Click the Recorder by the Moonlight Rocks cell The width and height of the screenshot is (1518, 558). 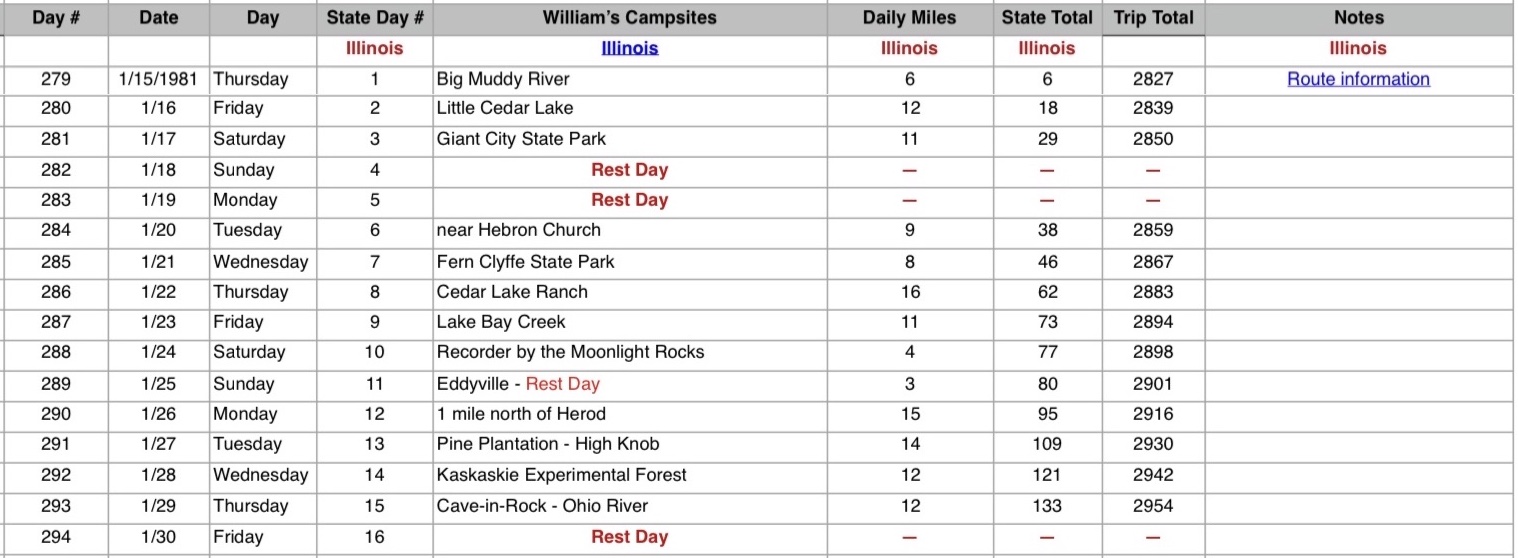coord(630,352)
